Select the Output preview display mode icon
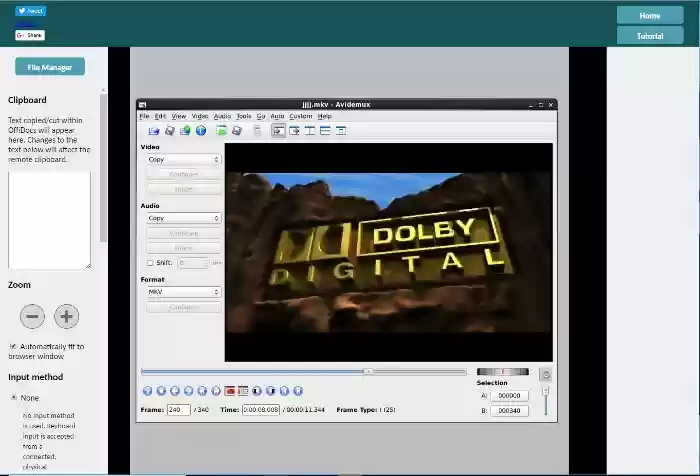Viewport: 700px width, 476px height. pyautogui.click(x=294, y=131)
